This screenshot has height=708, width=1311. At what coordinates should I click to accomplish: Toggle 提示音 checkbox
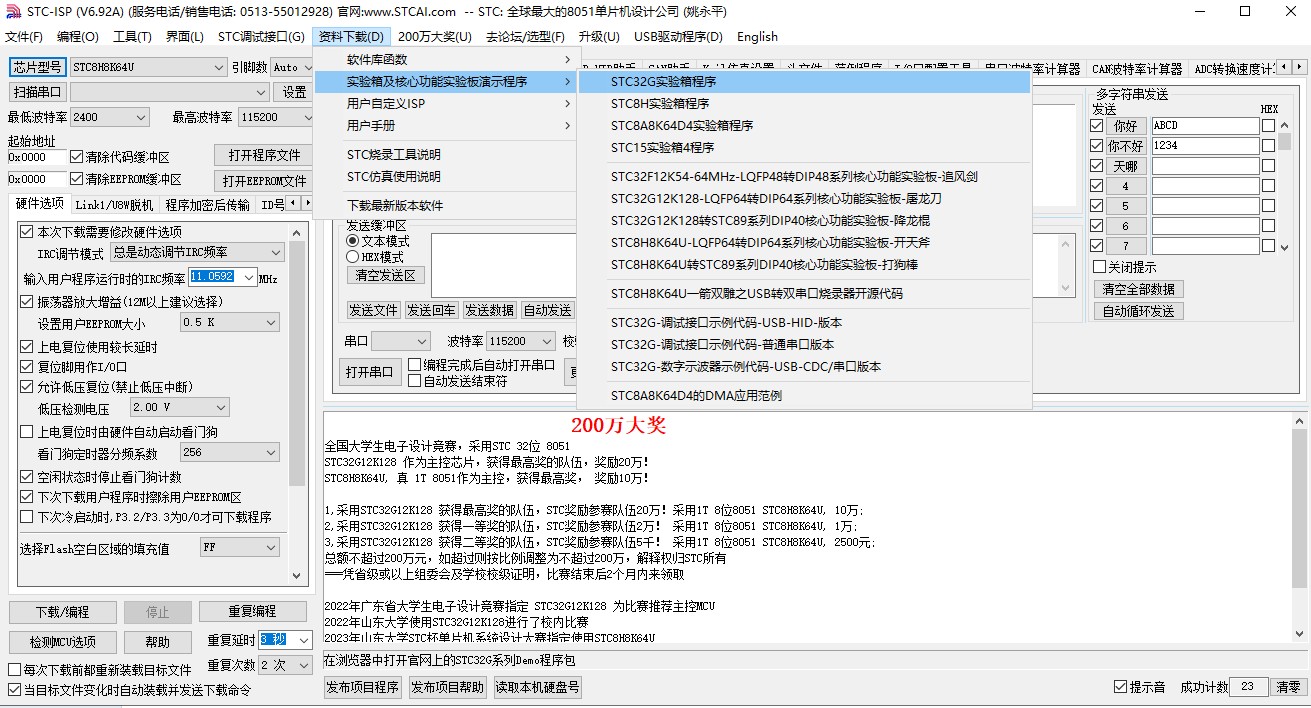coord(1120,687)
